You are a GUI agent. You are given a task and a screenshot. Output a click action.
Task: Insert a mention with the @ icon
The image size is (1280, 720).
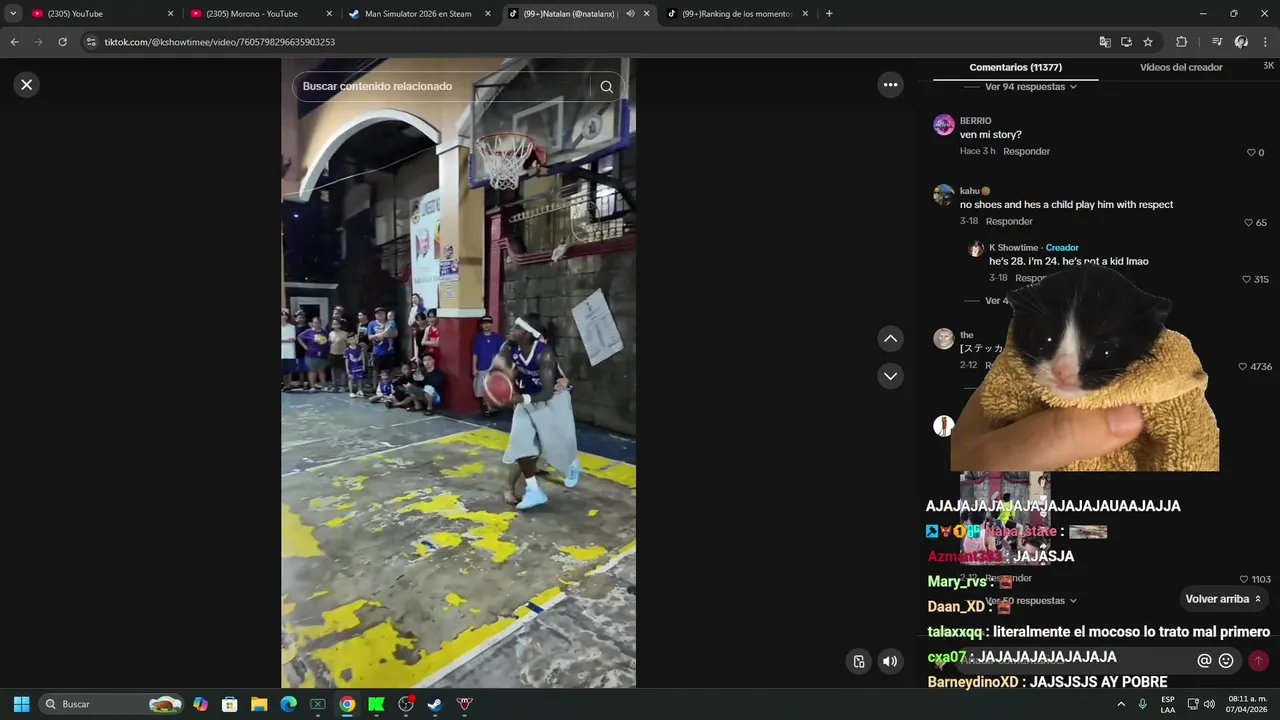pos(1204,661)
